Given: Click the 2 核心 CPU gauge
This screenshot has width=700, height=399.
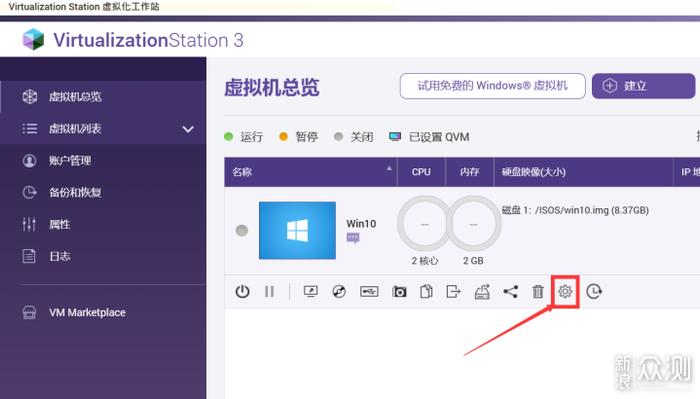Looking at the screenshot, I should coord(425,224).
